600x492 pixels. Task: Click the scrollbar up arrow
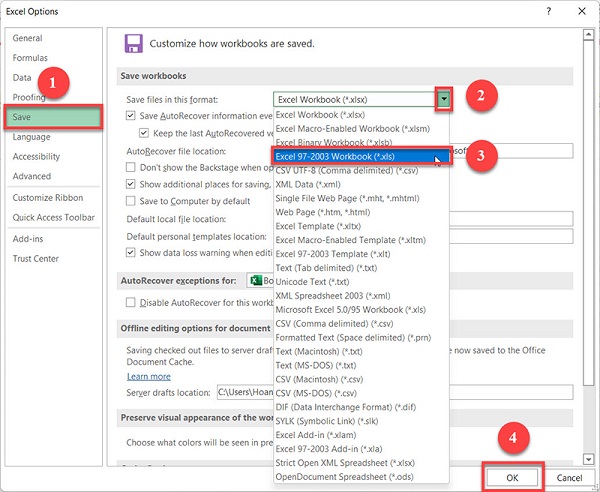pyautogui.click(x=588, y=35)
